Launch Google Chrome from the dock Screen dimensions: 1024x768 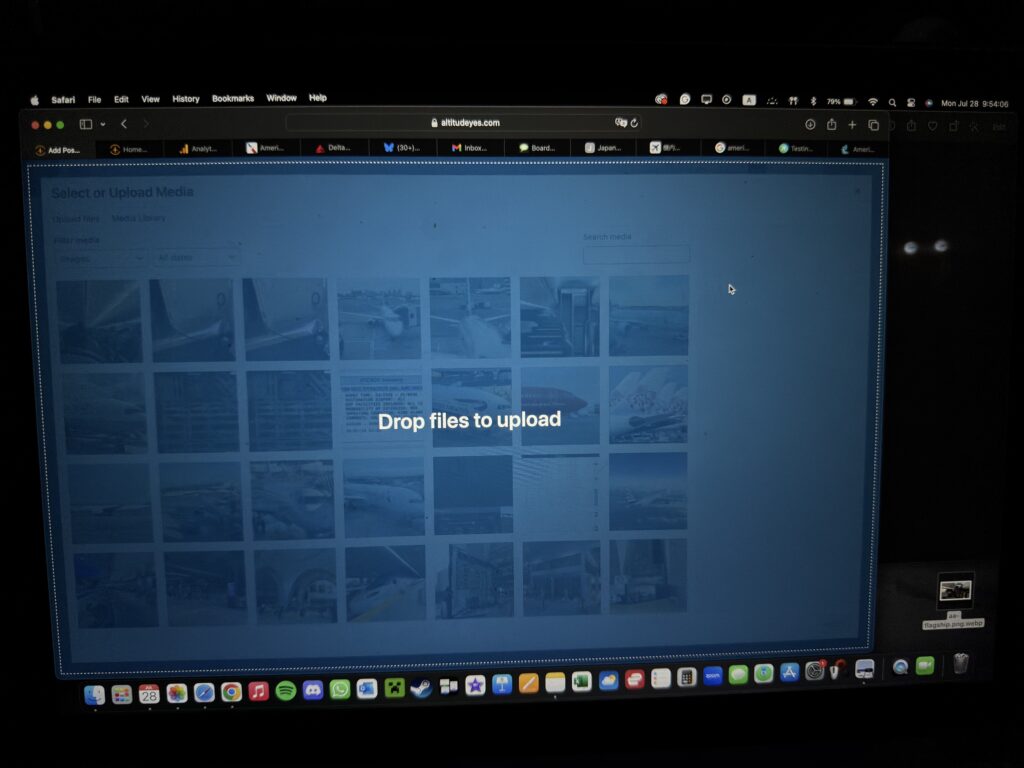pos(231,692)
